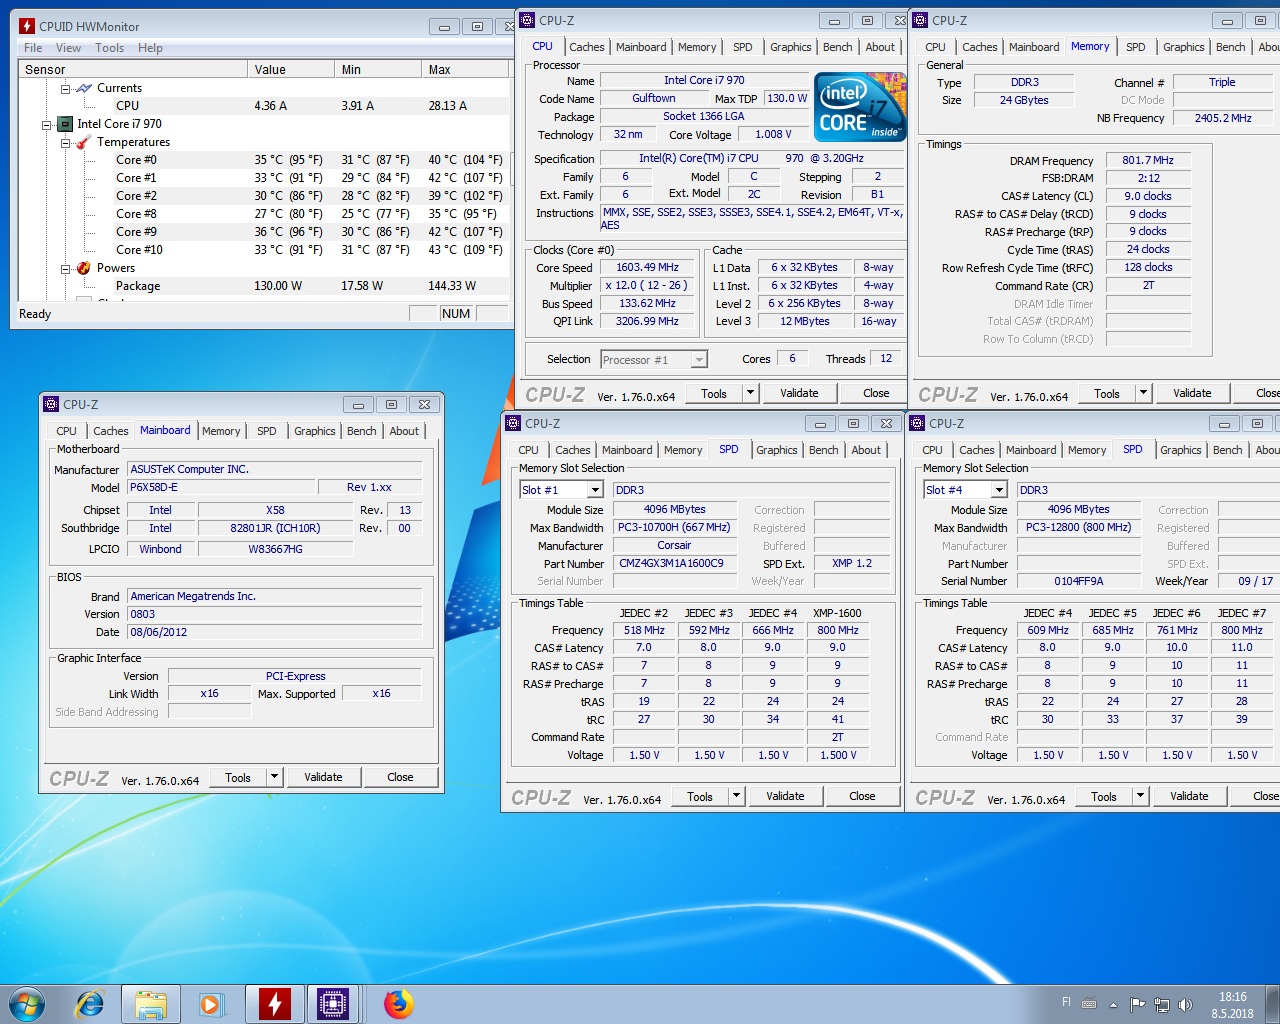Click the chip icon beside Intel Core i7 970

click(65, 124)
